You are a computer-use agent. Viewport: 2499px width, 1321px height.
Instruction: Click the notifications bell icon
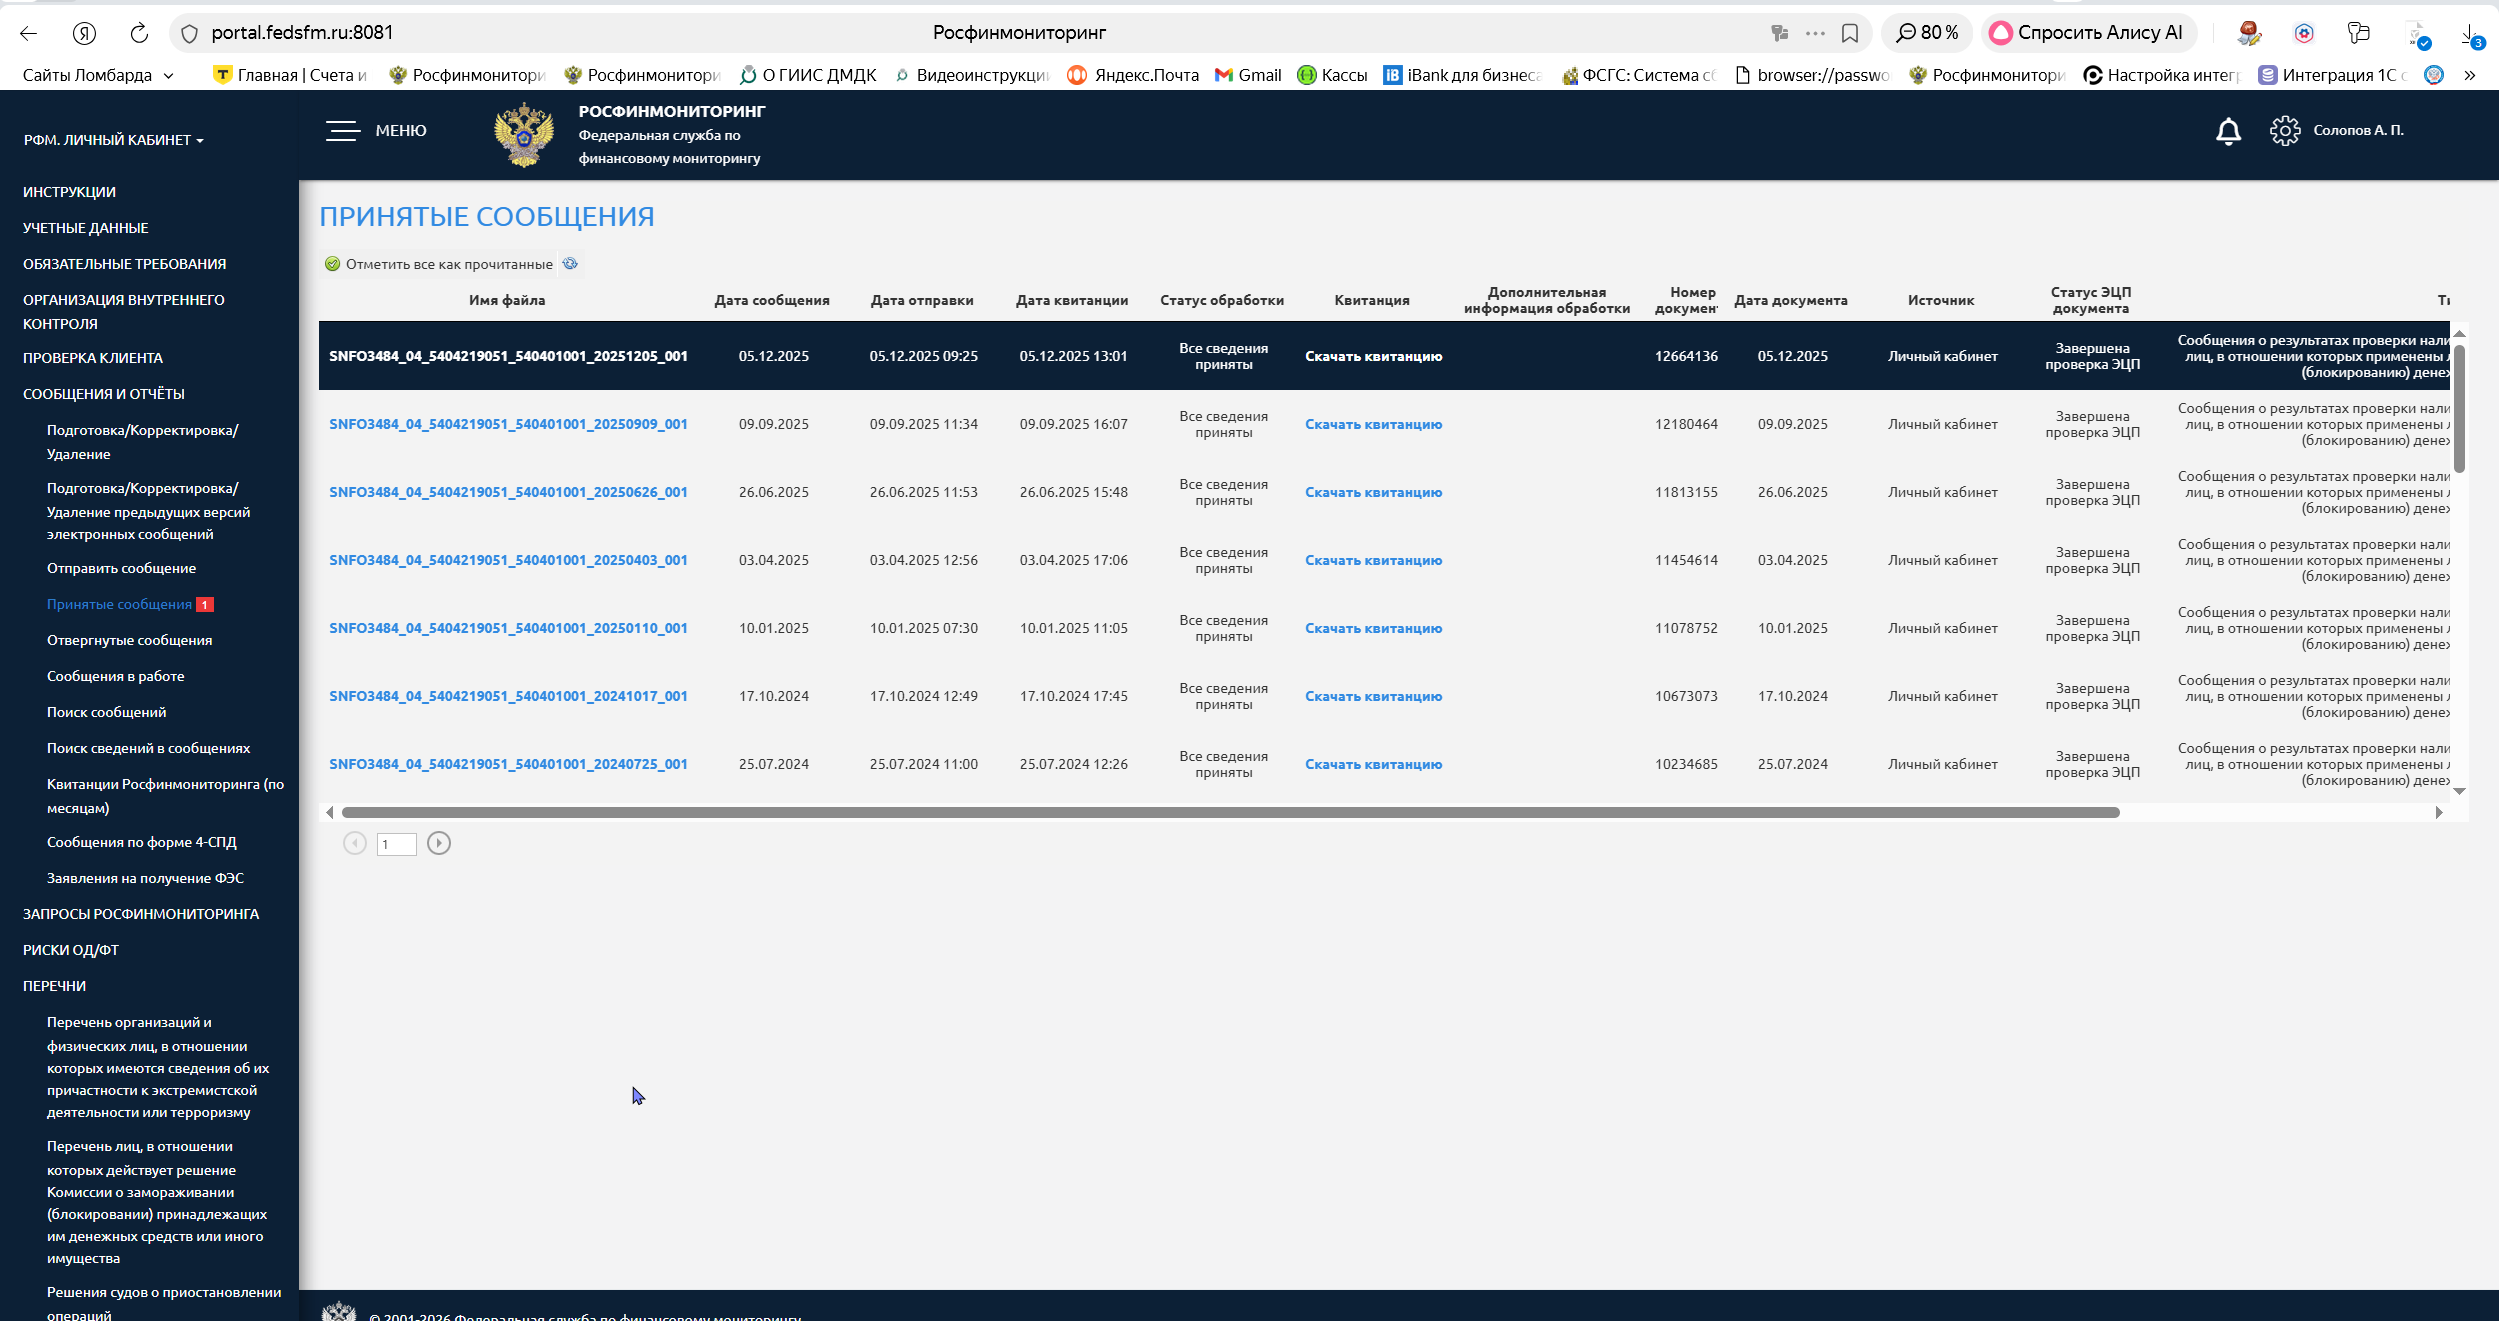tap(2228, 131)
